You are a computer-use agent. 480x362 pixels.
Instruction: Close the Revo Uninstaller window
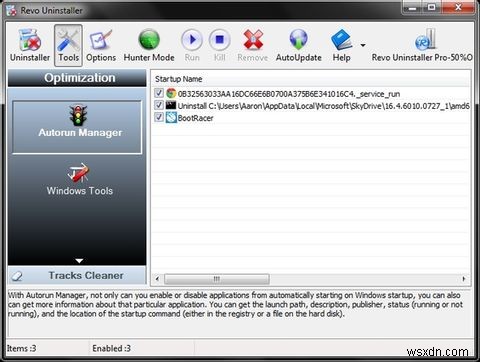tap(458, 7)
